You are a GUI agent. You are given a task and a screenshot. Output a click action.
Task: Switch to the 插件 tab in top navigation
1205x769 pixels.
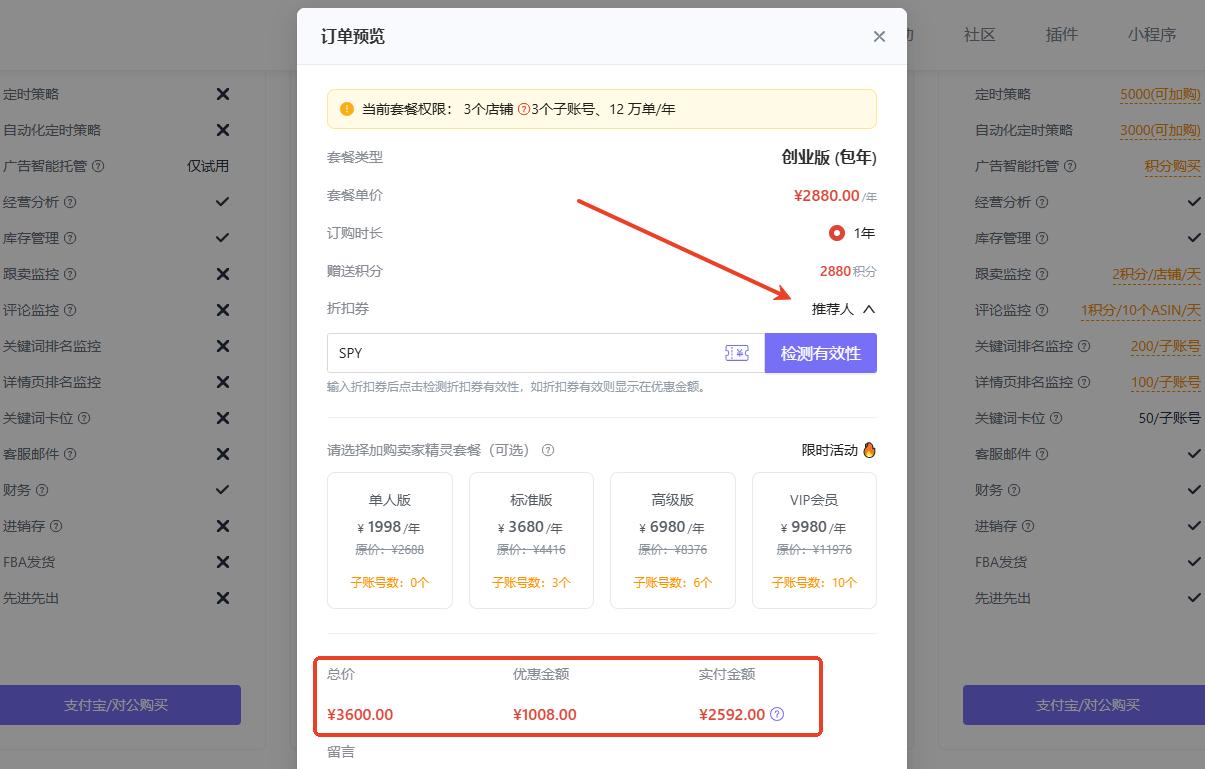1062,35
